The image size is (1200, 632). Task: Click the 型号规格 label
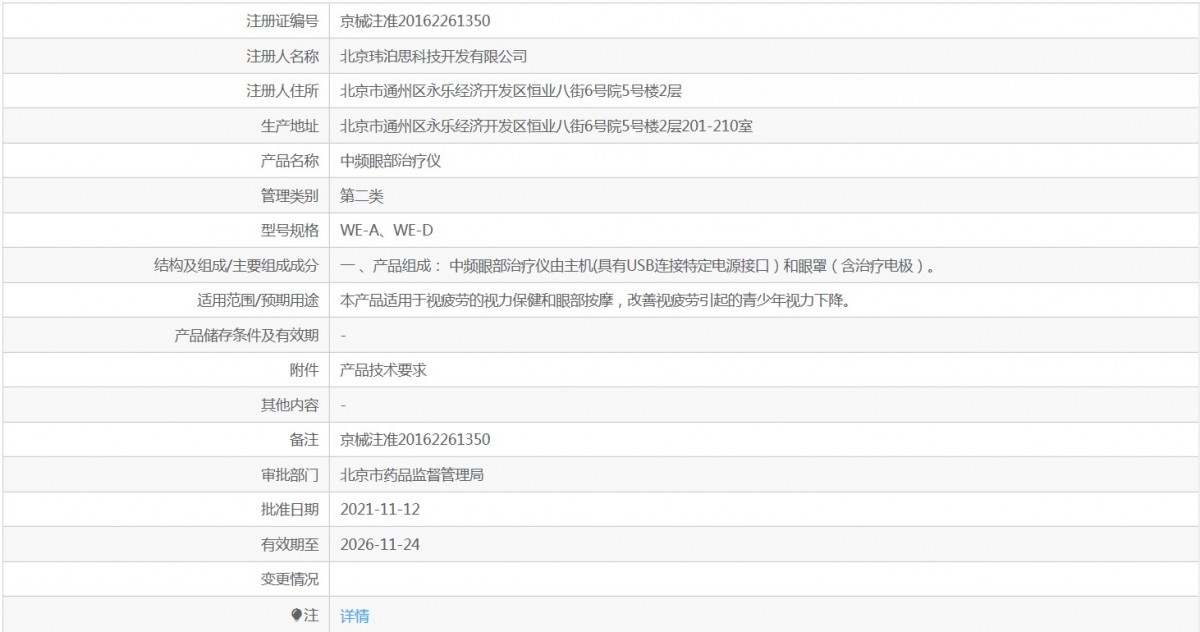289,231
